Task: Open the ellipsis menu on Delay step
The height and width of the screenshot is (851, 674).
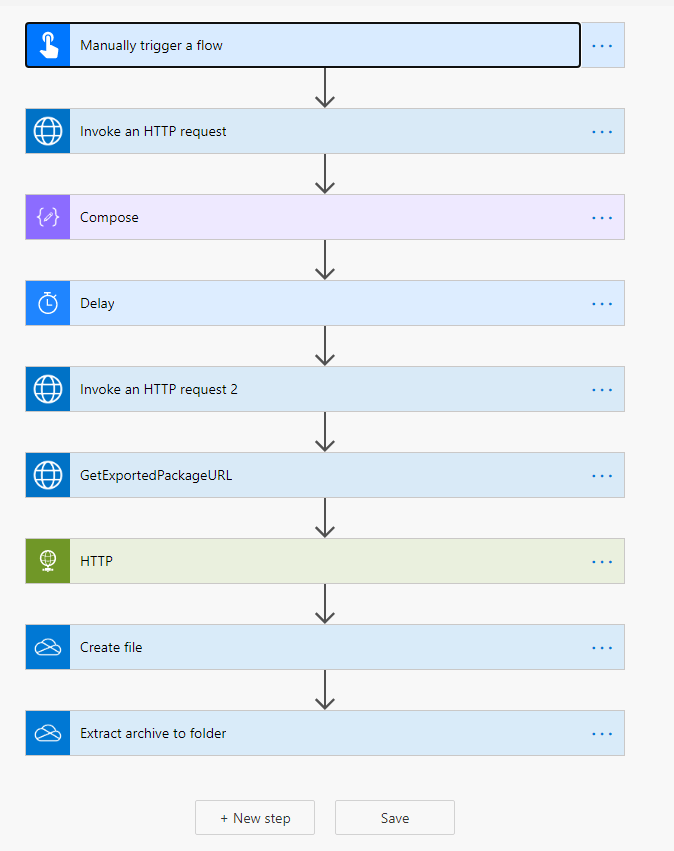Action: (x=602, y=304)
